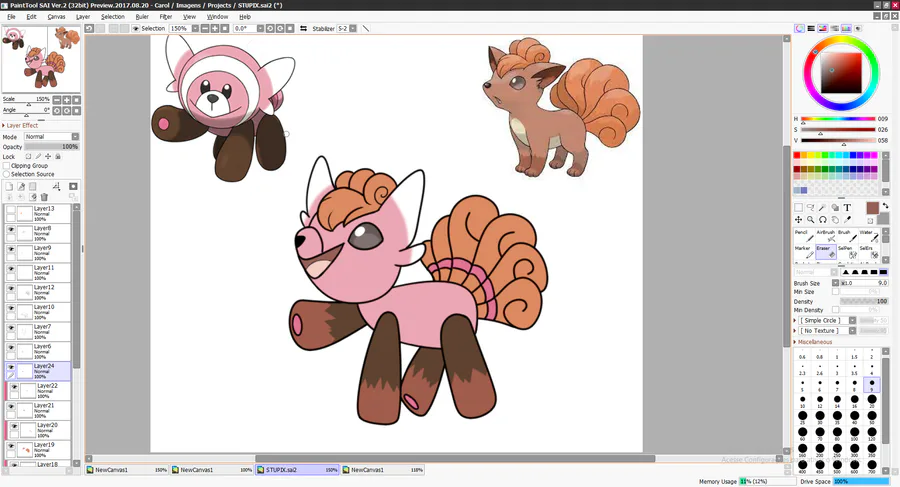
Task: Toggle visibility of Layer9
Action: (x=11, y=249)
